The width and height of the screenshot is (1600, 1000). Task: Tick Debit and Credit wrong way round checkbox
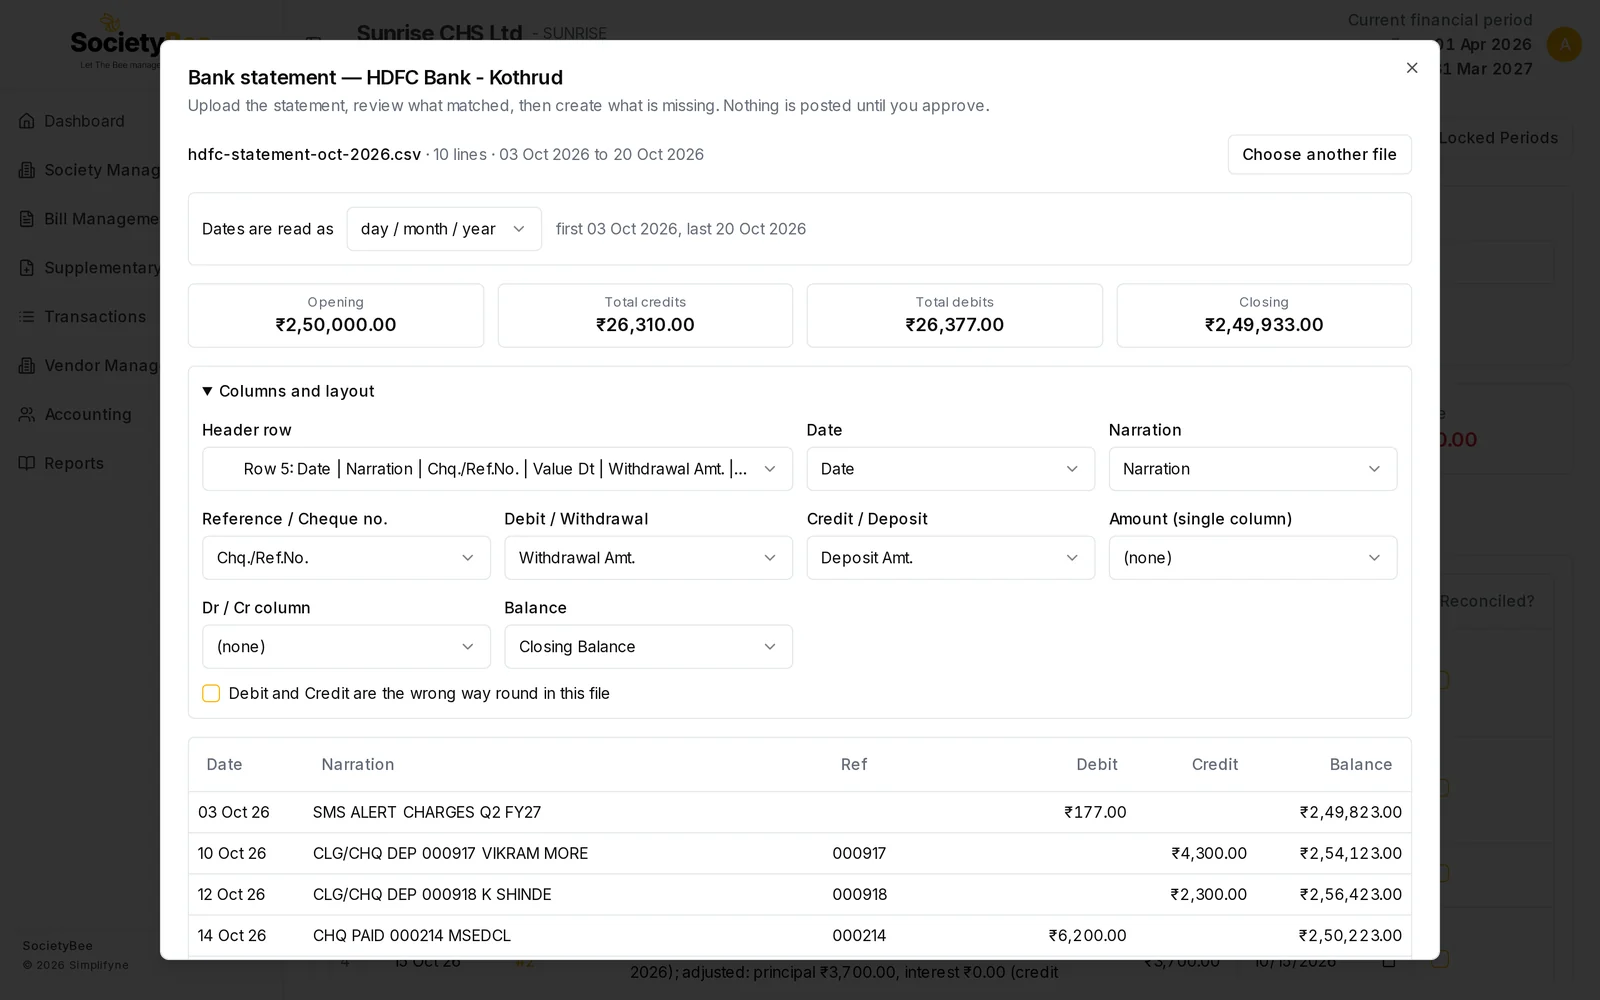(211, 693)
